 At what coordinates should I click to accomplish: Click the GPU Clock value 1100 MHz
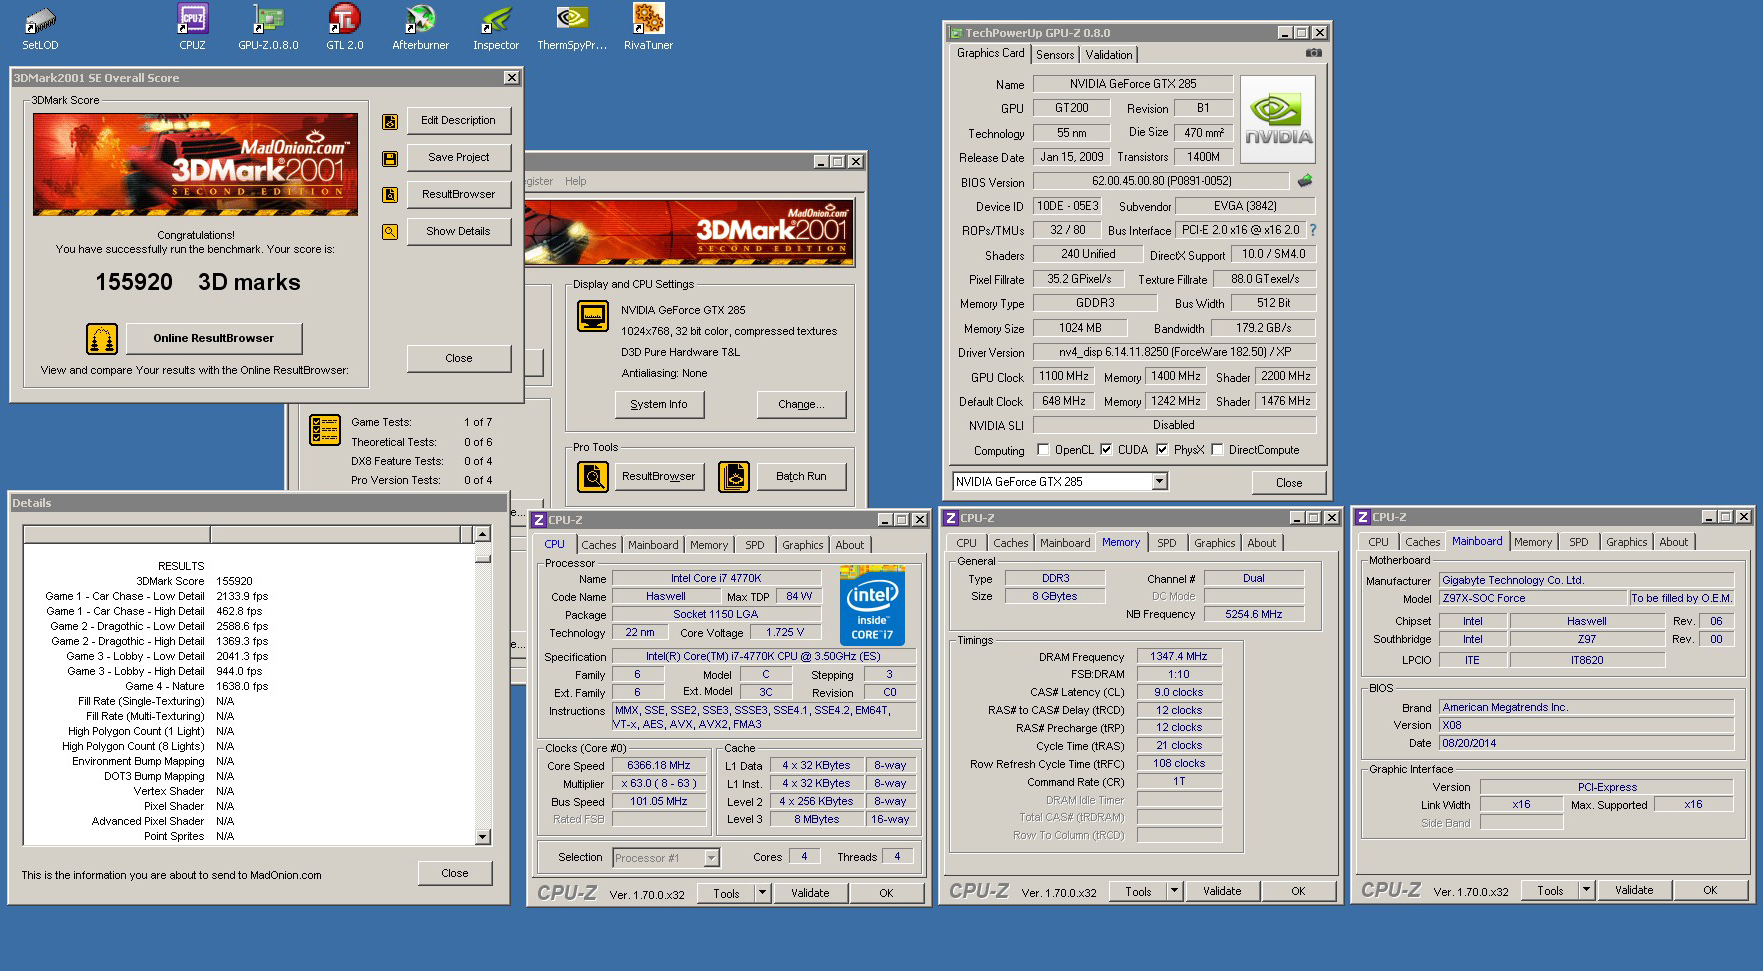coord(1064,376)
